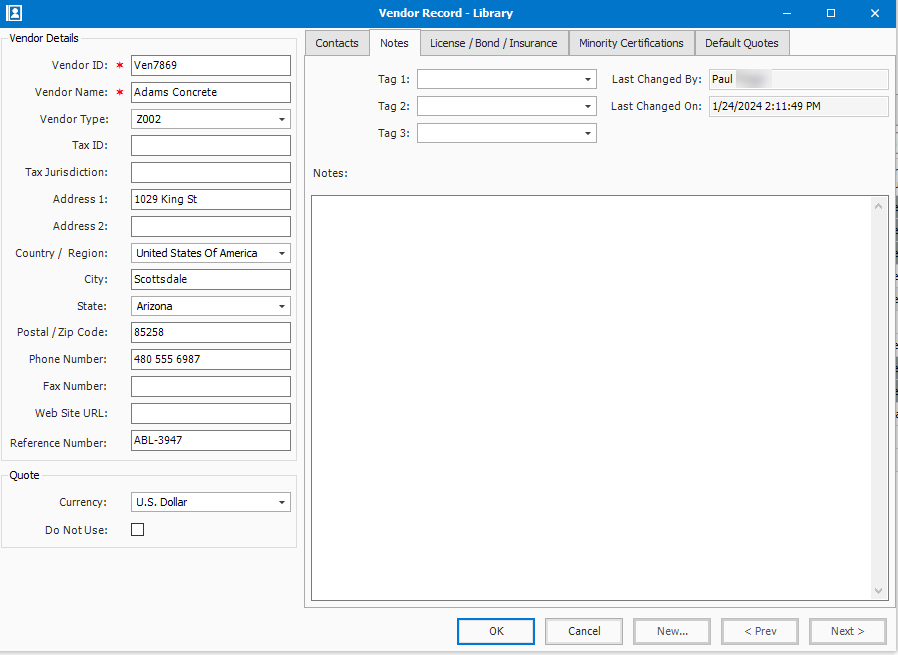Screen dimensions: 898x655
Task: Enable the Do Not Use checkbox
Action: click(x=138, y=530)
